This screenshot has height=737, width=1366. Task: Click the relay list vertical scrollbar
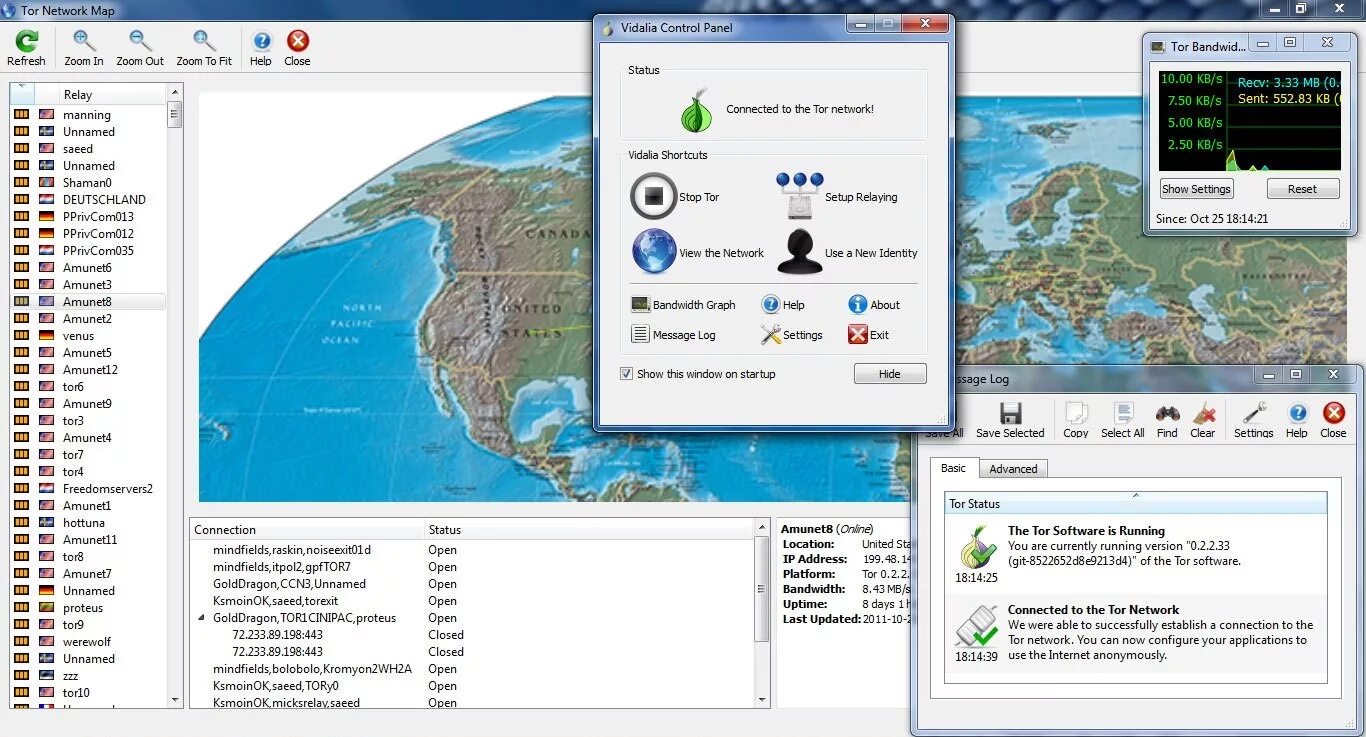click(x=175, y=396)
